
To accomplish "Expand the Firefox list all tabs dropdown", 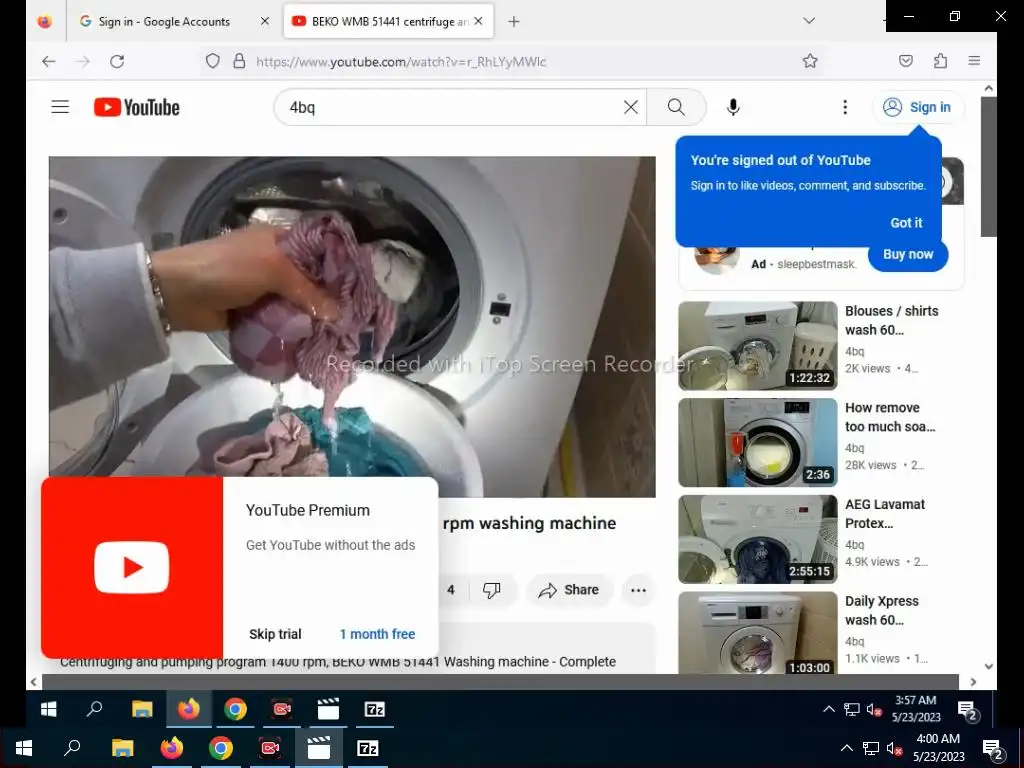I will tap(808, 21).
